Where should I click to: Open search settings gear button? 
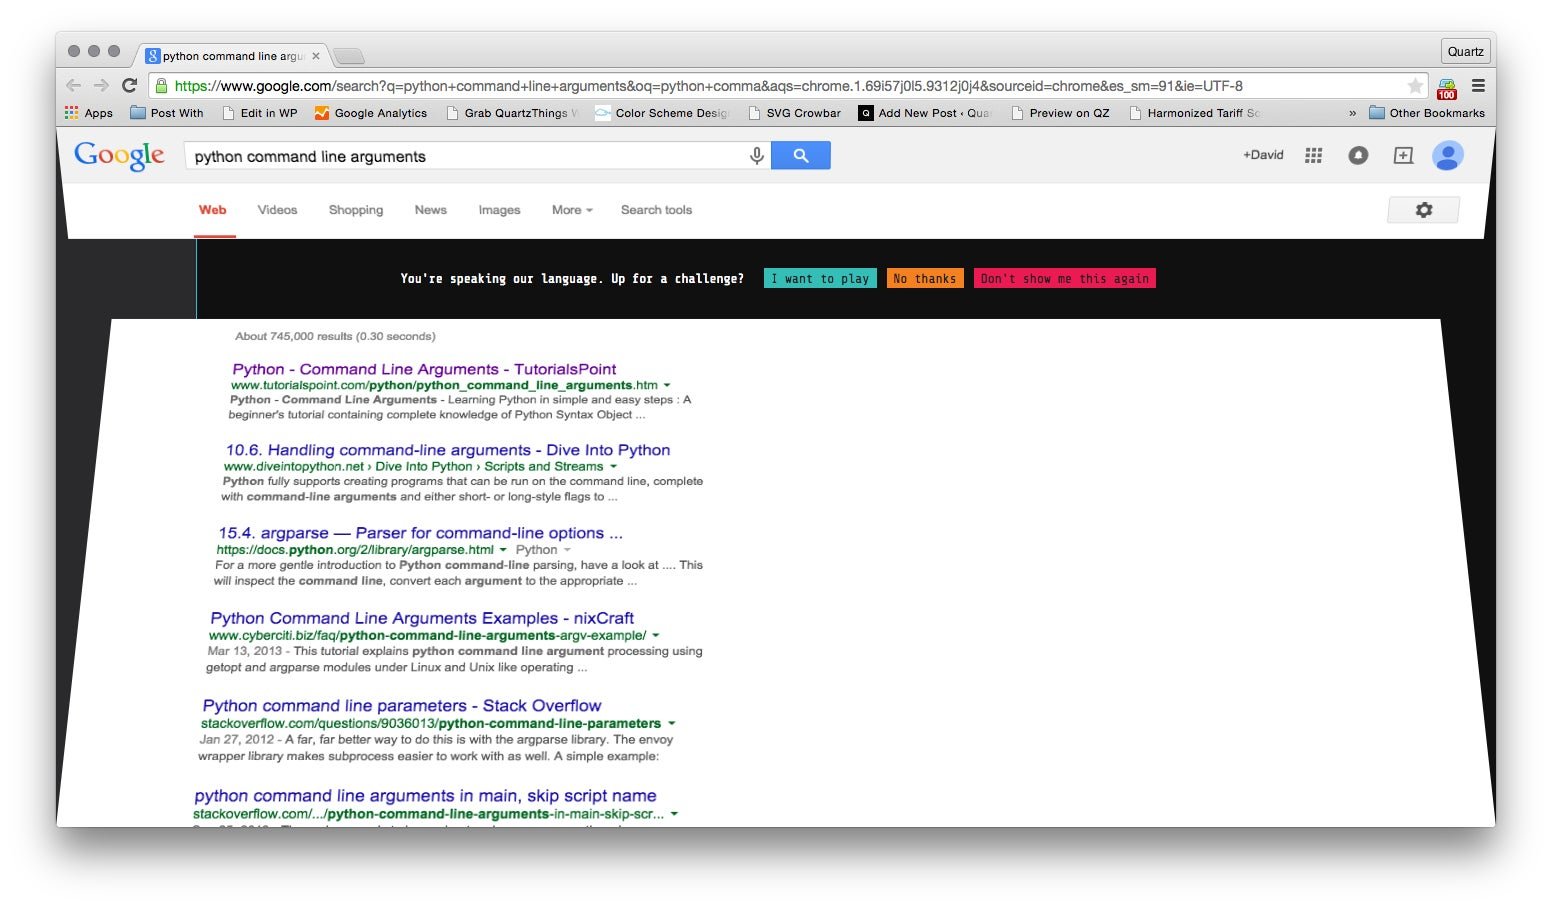click(1423, 210)
